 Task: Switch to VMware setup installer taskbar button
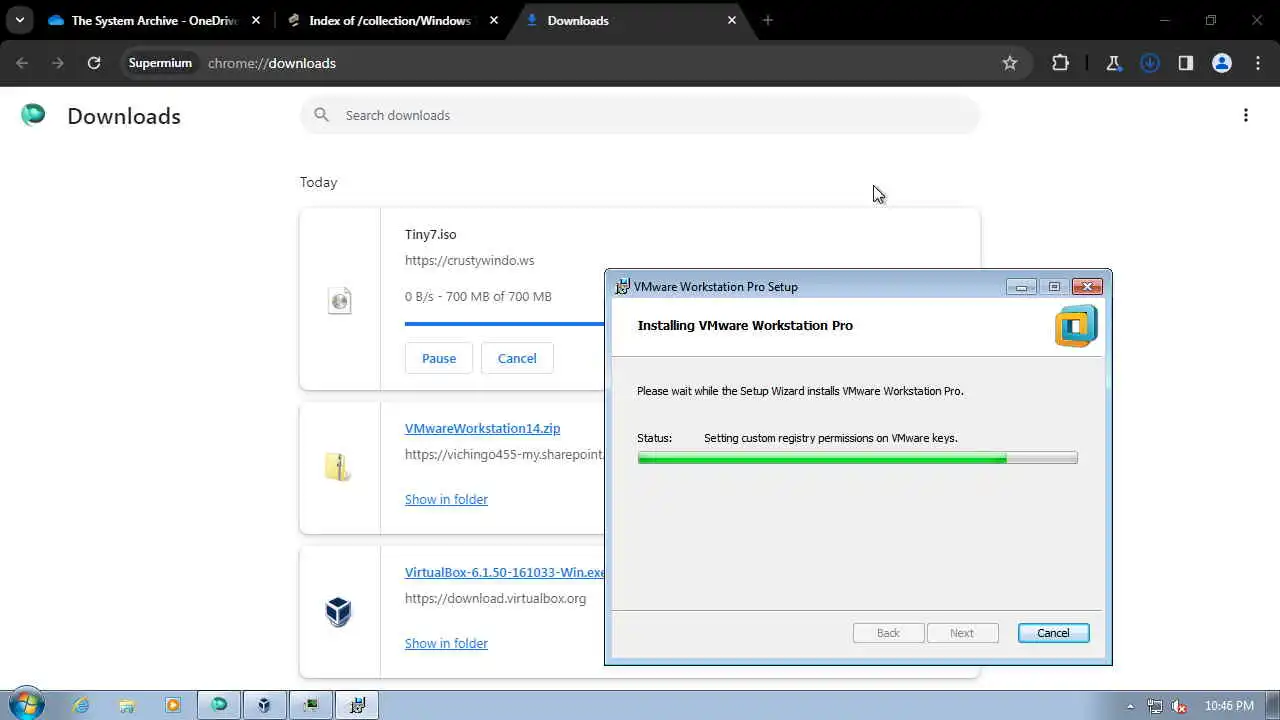(357, 705)
